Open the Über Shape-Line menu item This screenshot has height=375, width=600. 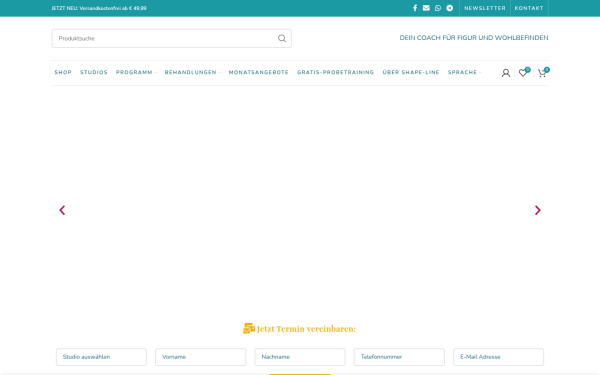tap(411, 72)
